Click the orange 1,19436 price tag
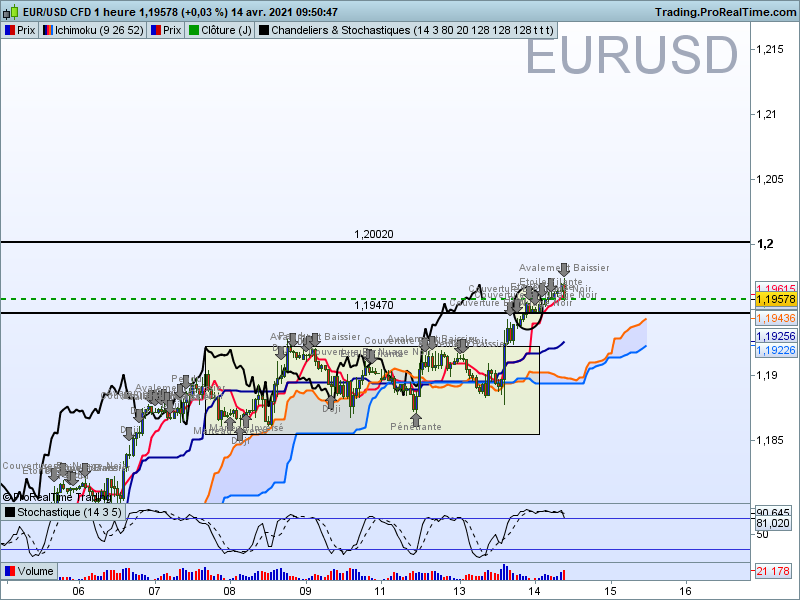 pyautogui.click(x=776, y=318)
